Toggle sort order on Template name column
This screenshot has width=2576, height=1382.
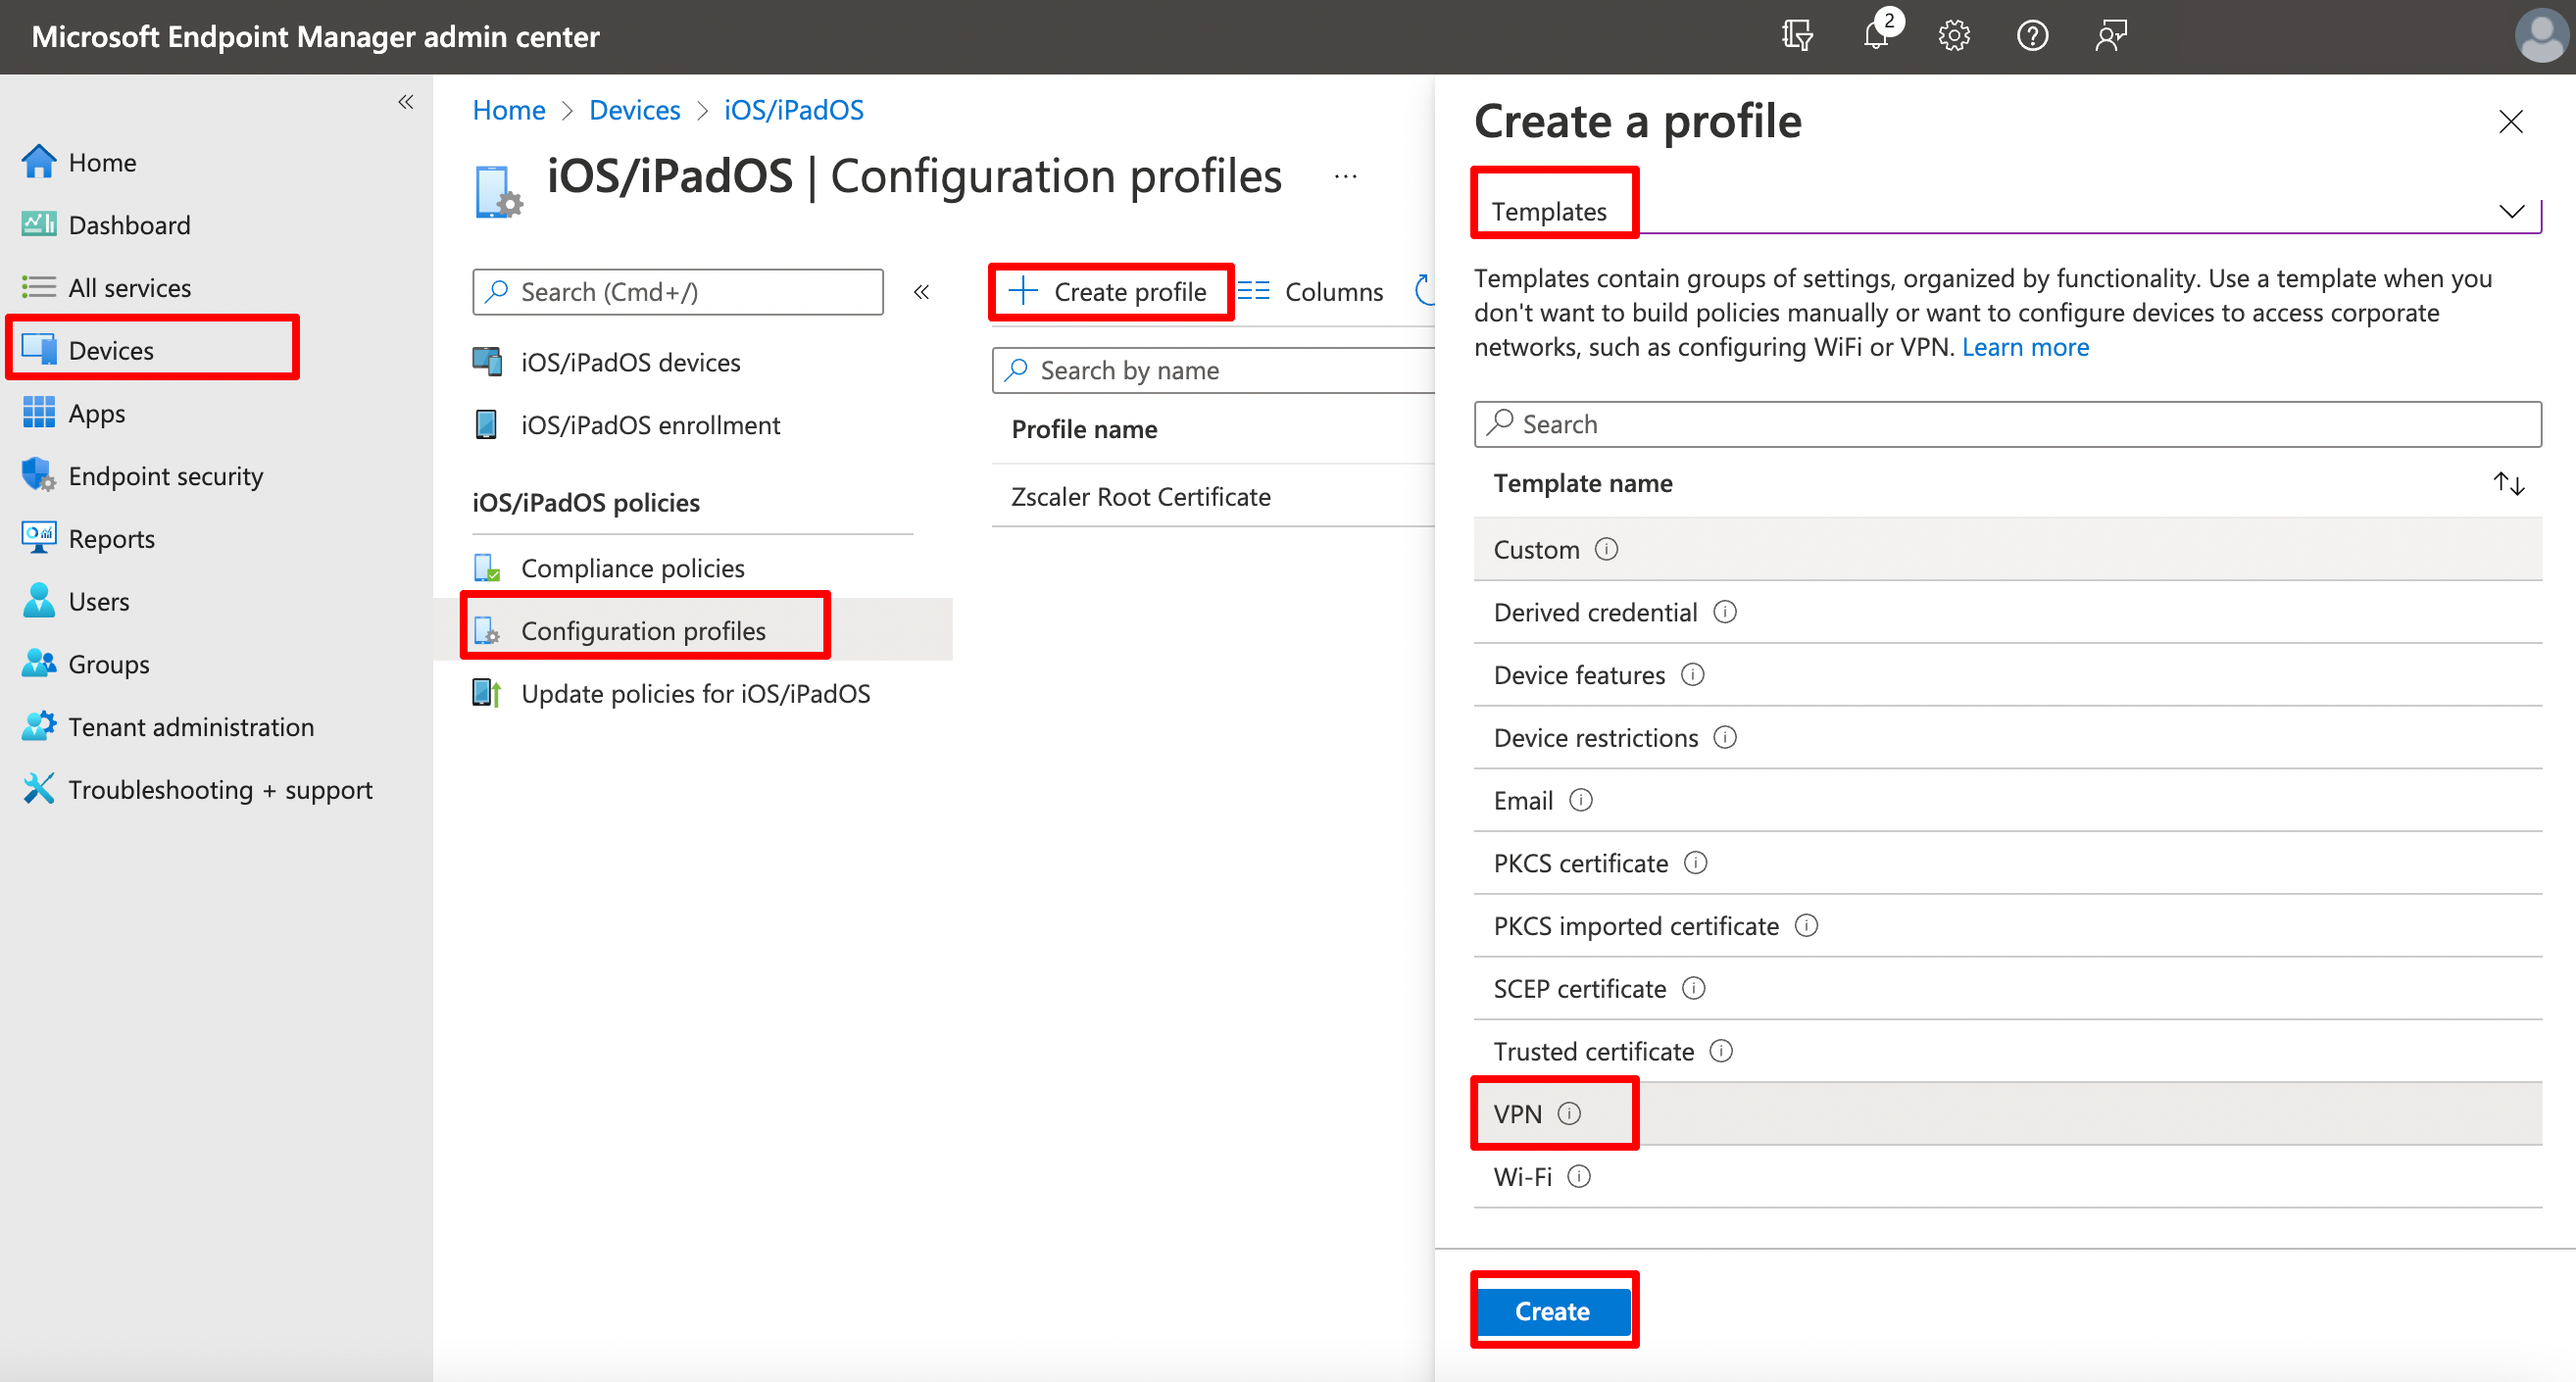tap(2510, 483)
